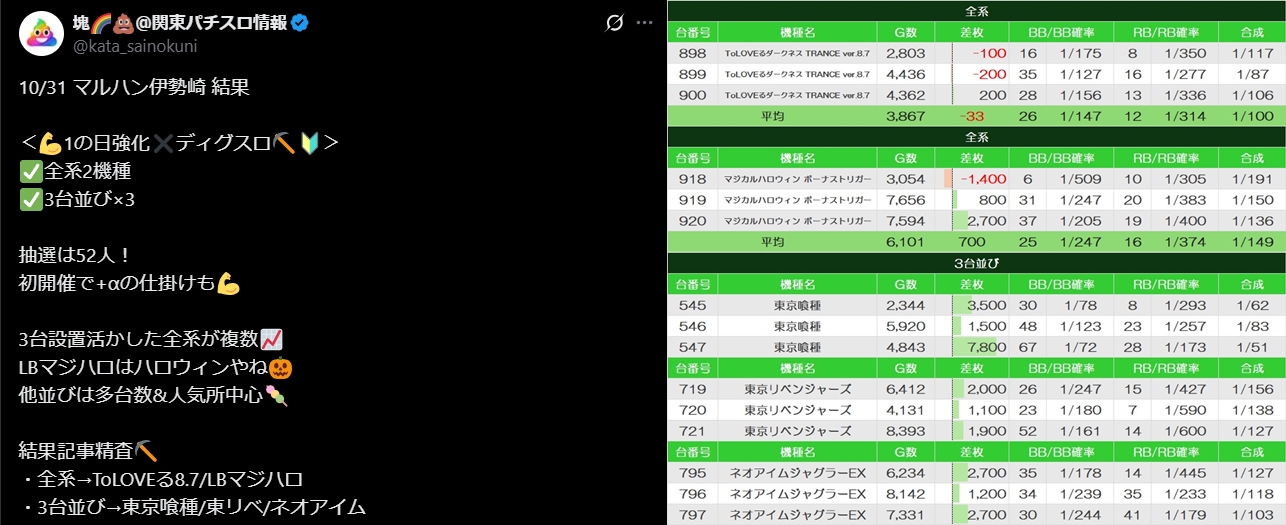The width and height of the screenshot is (1286, 525).
Task: Select the line "LBマジハロはハロウィンやね"
Action: tap(154, 367)
